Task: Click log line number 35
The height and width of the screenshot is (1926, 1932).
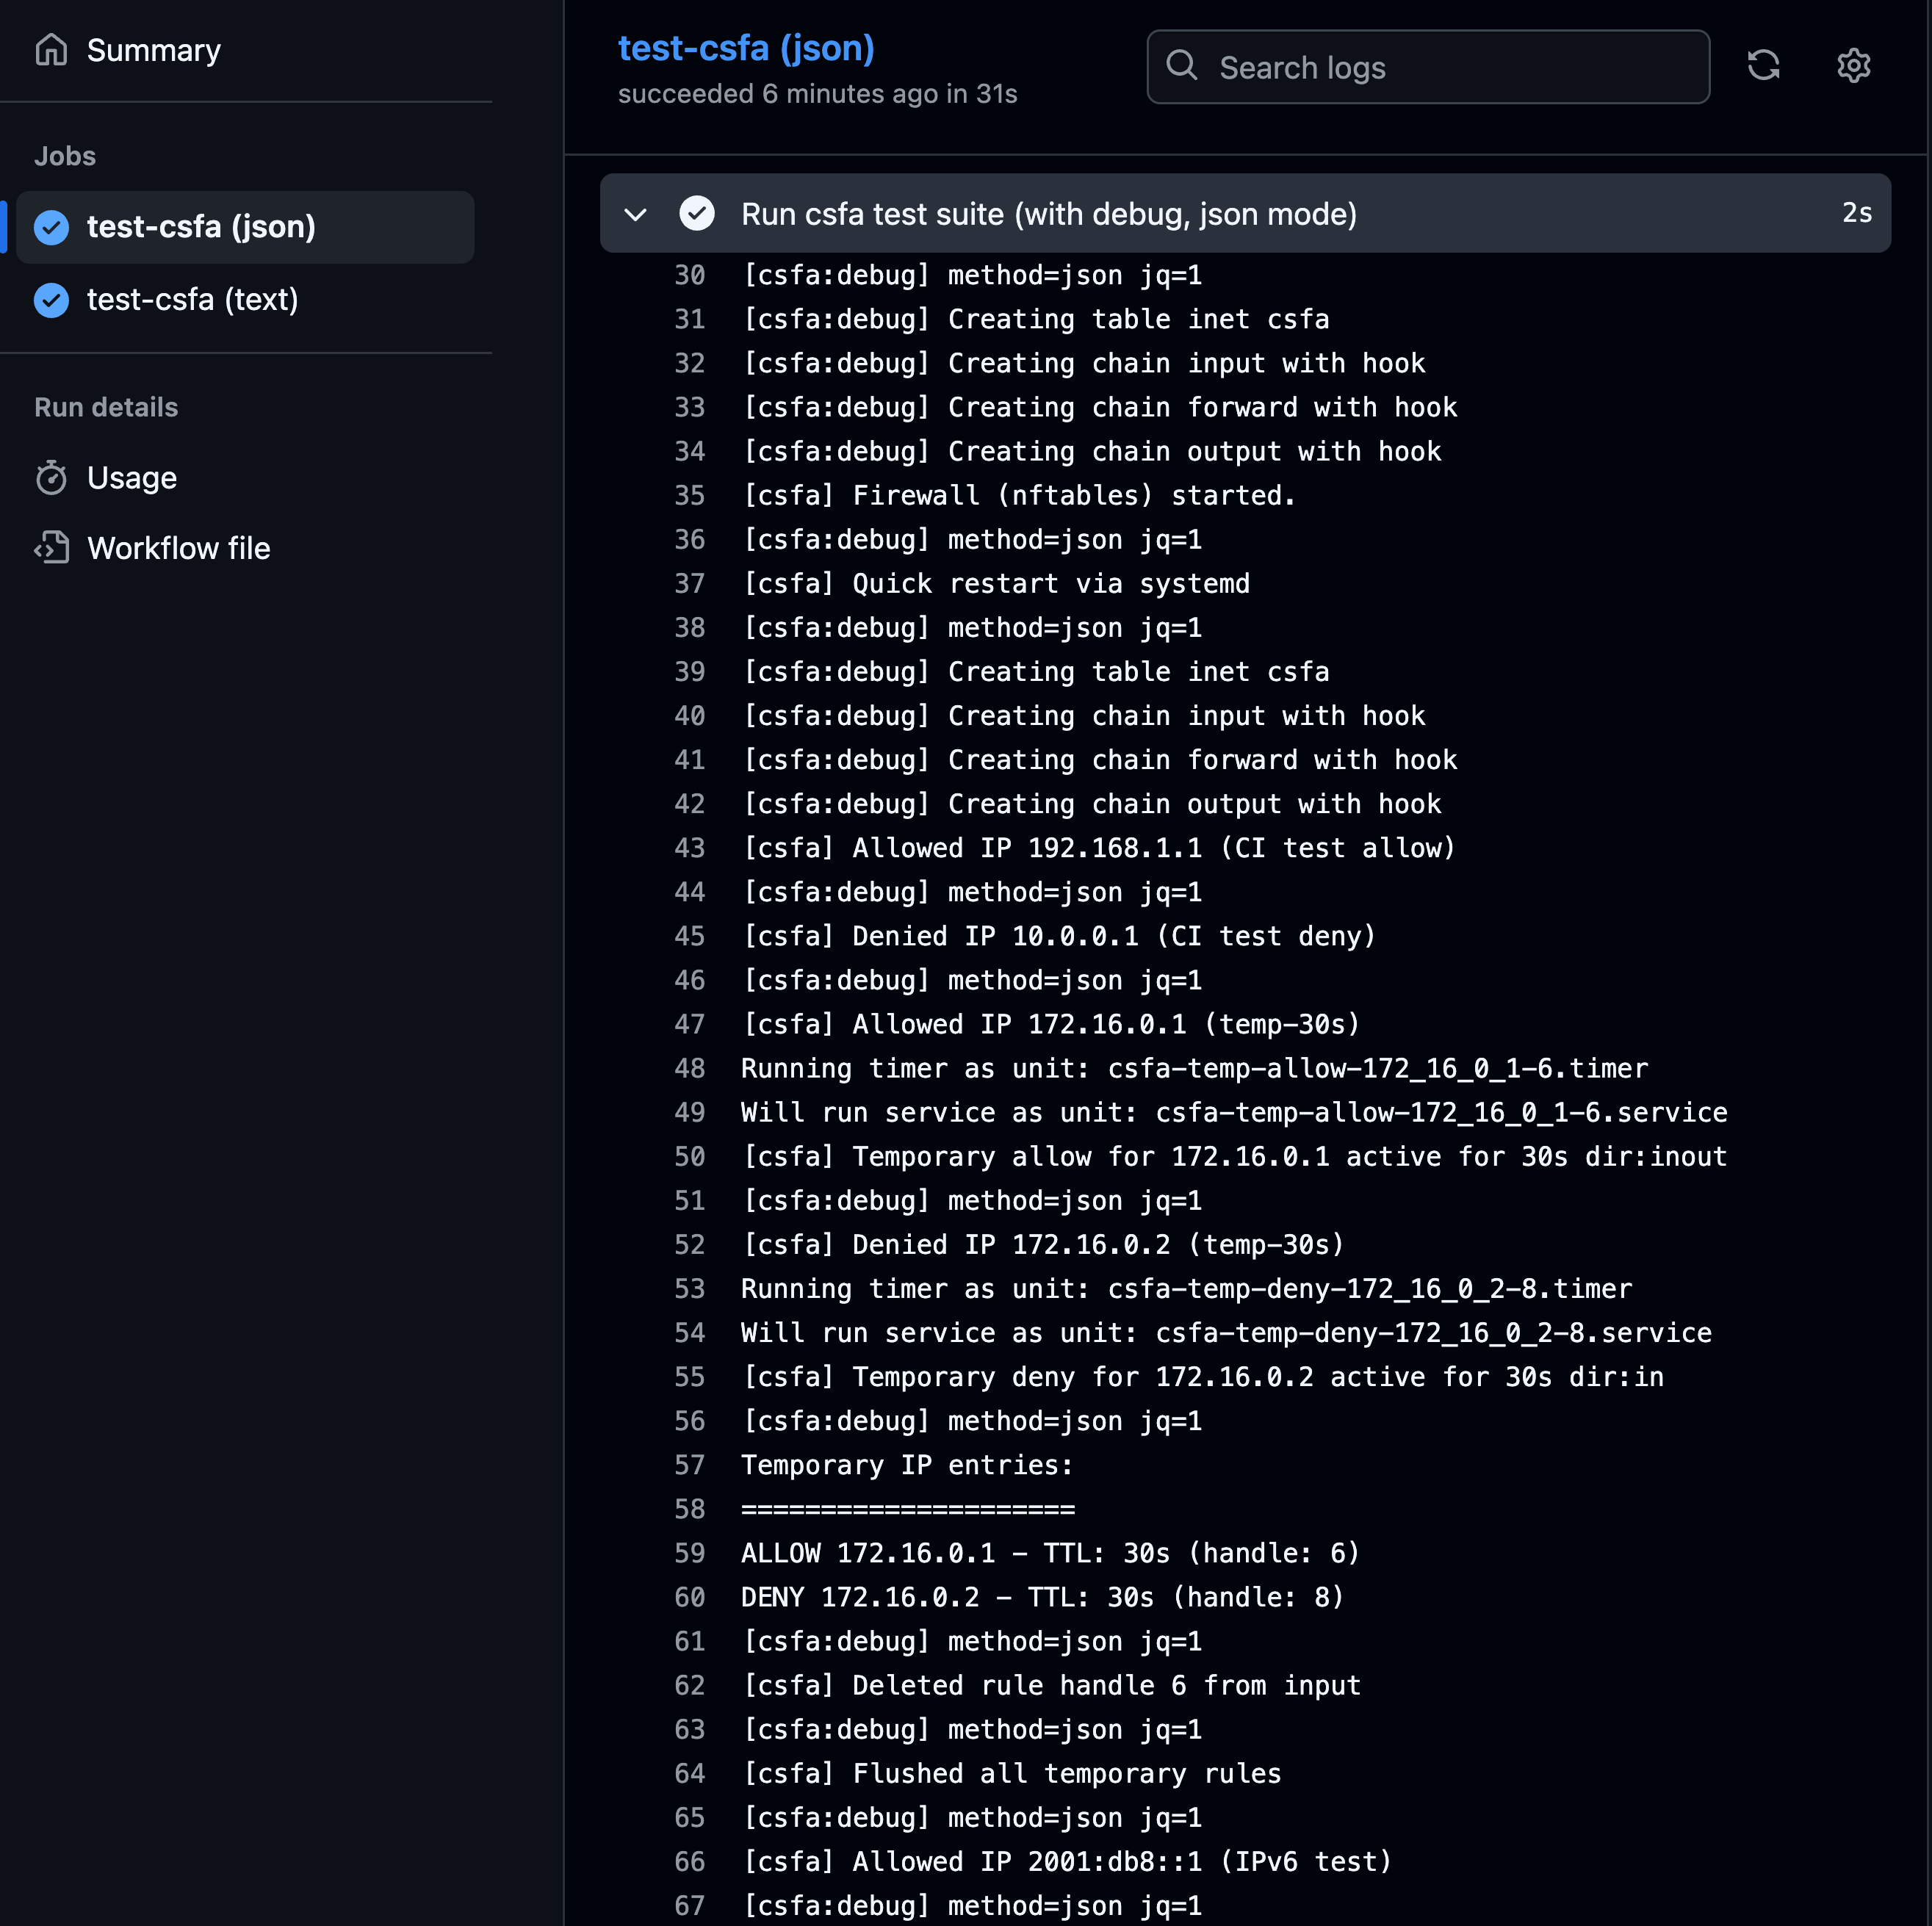Action: [x=690, y=495]
